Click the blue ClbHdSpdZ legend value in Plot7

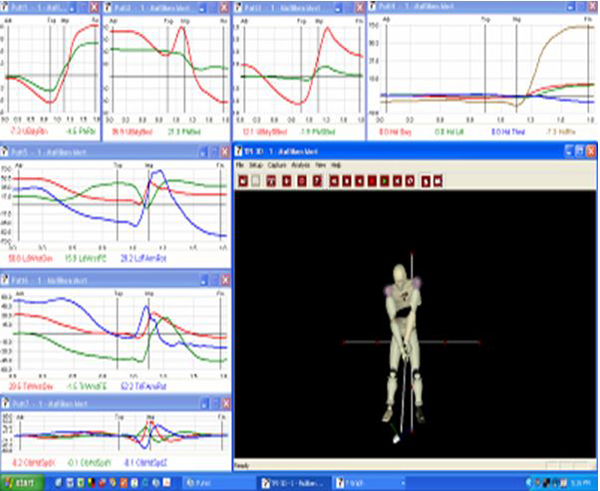(x=145, y=463)
